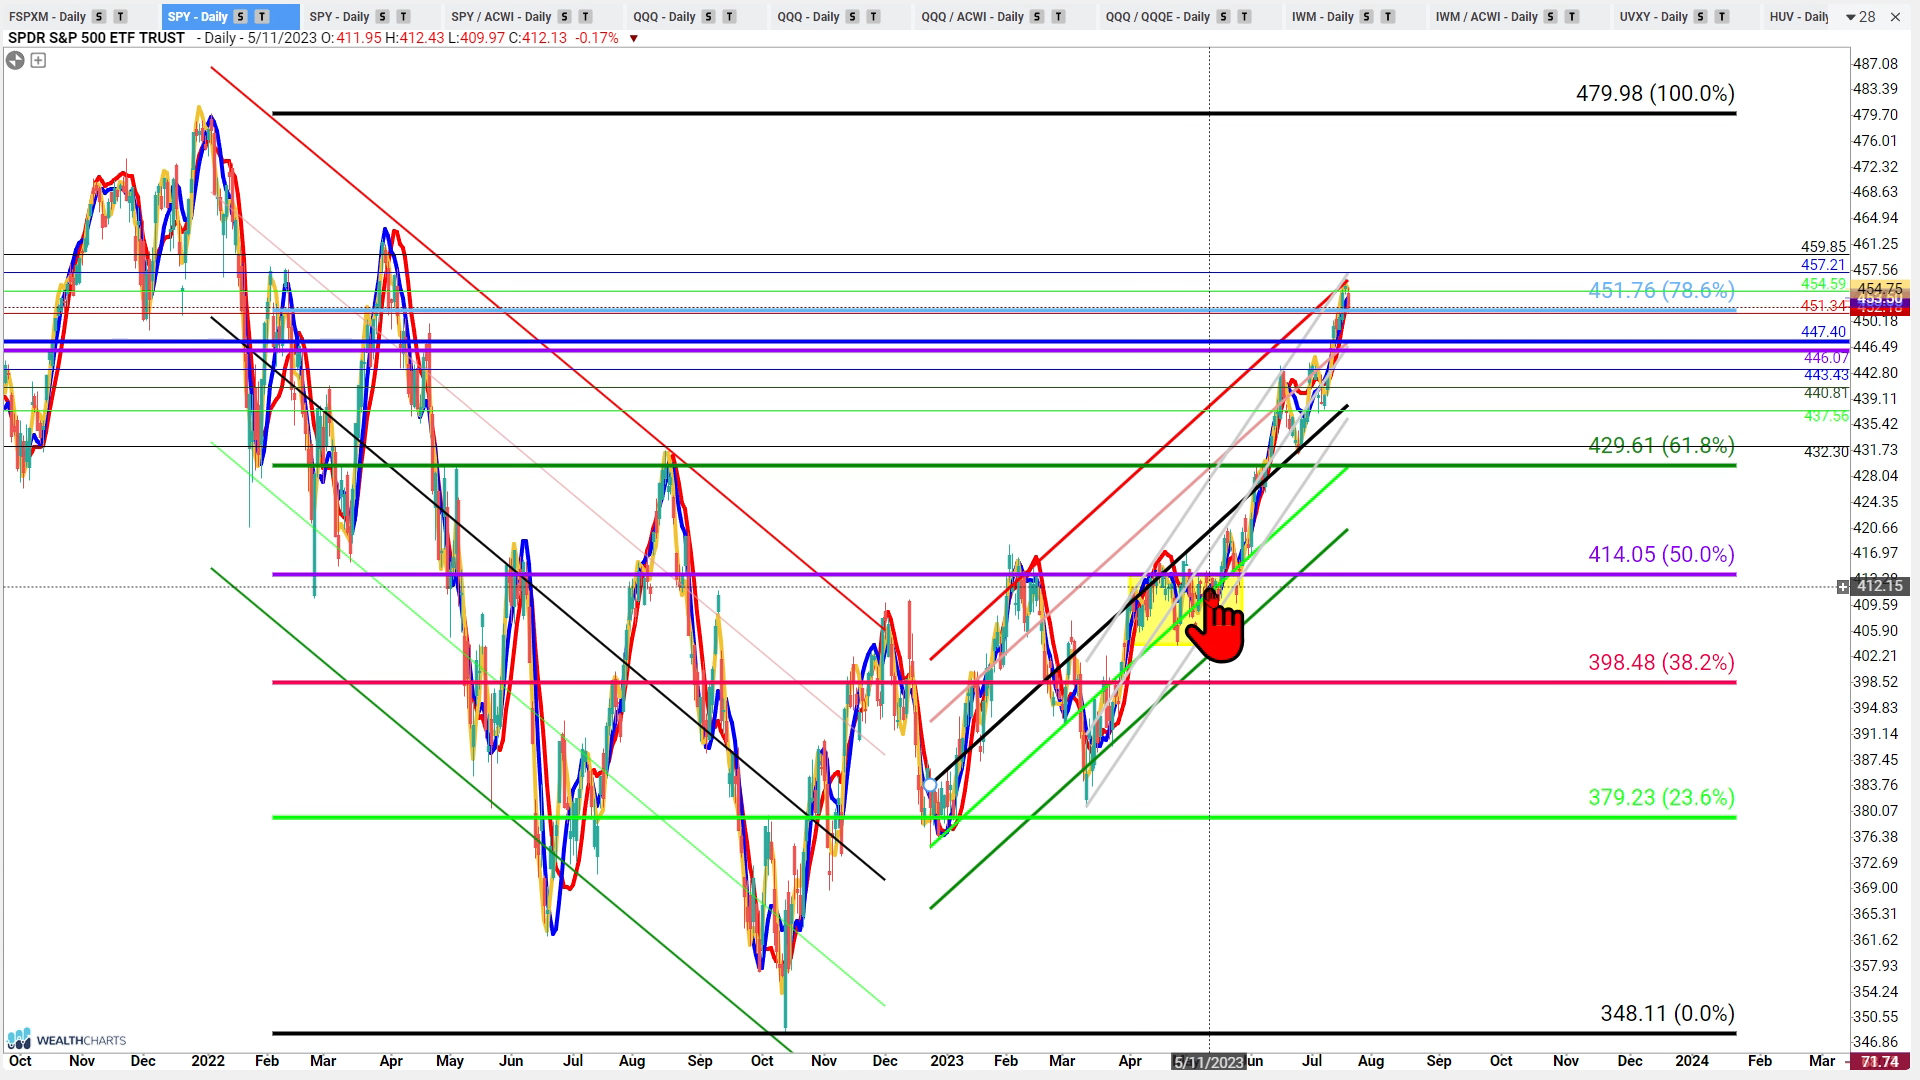
Task: Click the T icon on the QQQ / ACWI - Daily tab
Action: coord(1058,17)
